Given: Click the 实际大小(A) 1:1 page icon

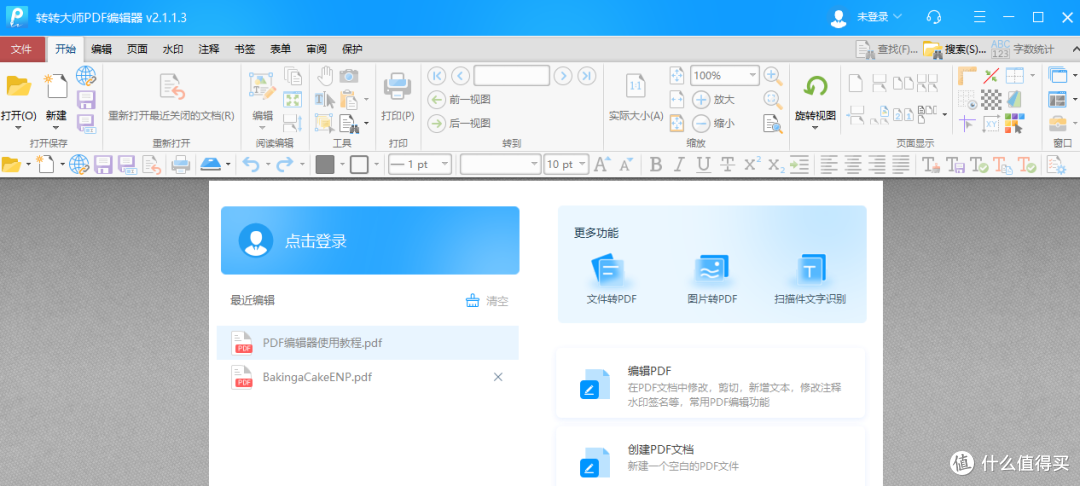Looking at the screenshot, I should tap(636, 87).
